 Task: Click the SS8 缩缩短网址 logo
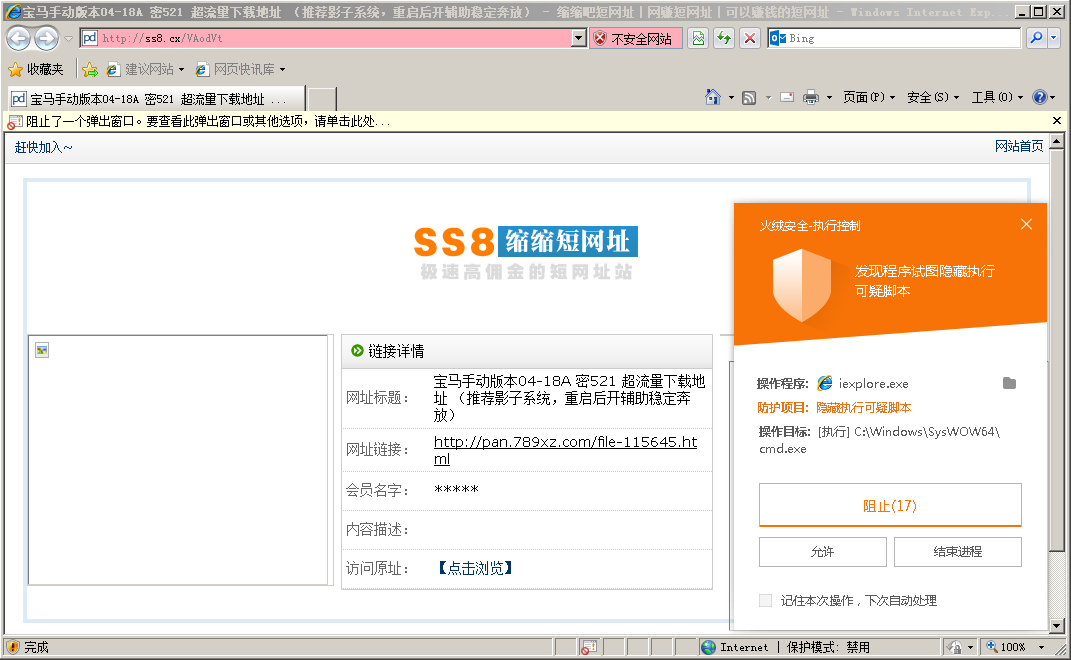pyautogui.click(x=526, y=252)
